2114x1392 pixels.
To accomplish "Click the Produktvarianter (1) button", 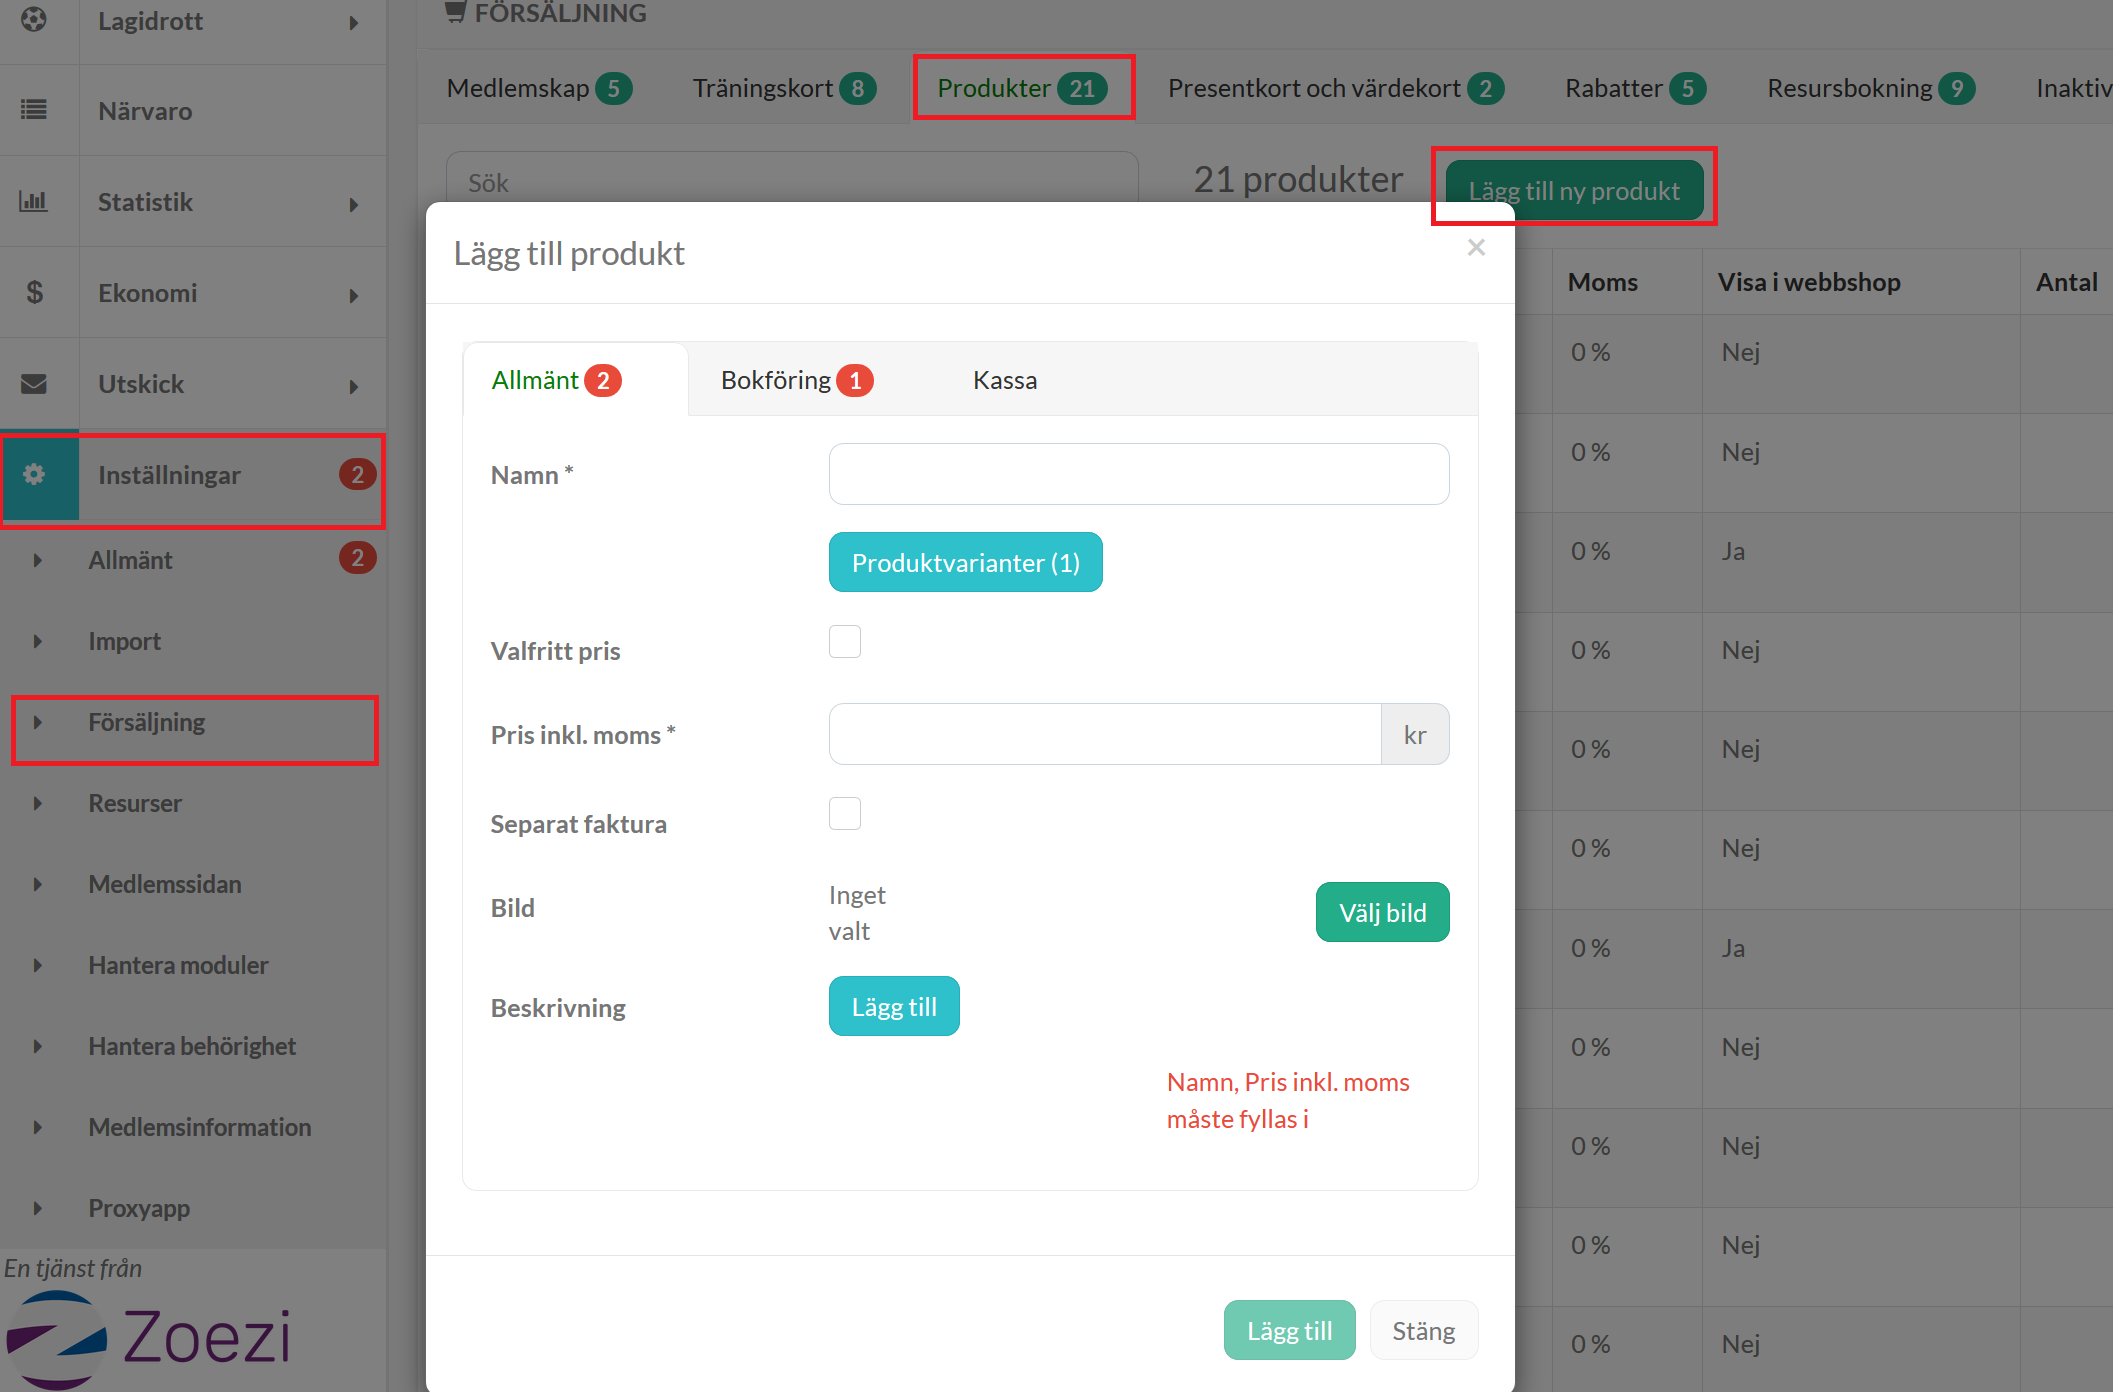I will tap(965, 562).
